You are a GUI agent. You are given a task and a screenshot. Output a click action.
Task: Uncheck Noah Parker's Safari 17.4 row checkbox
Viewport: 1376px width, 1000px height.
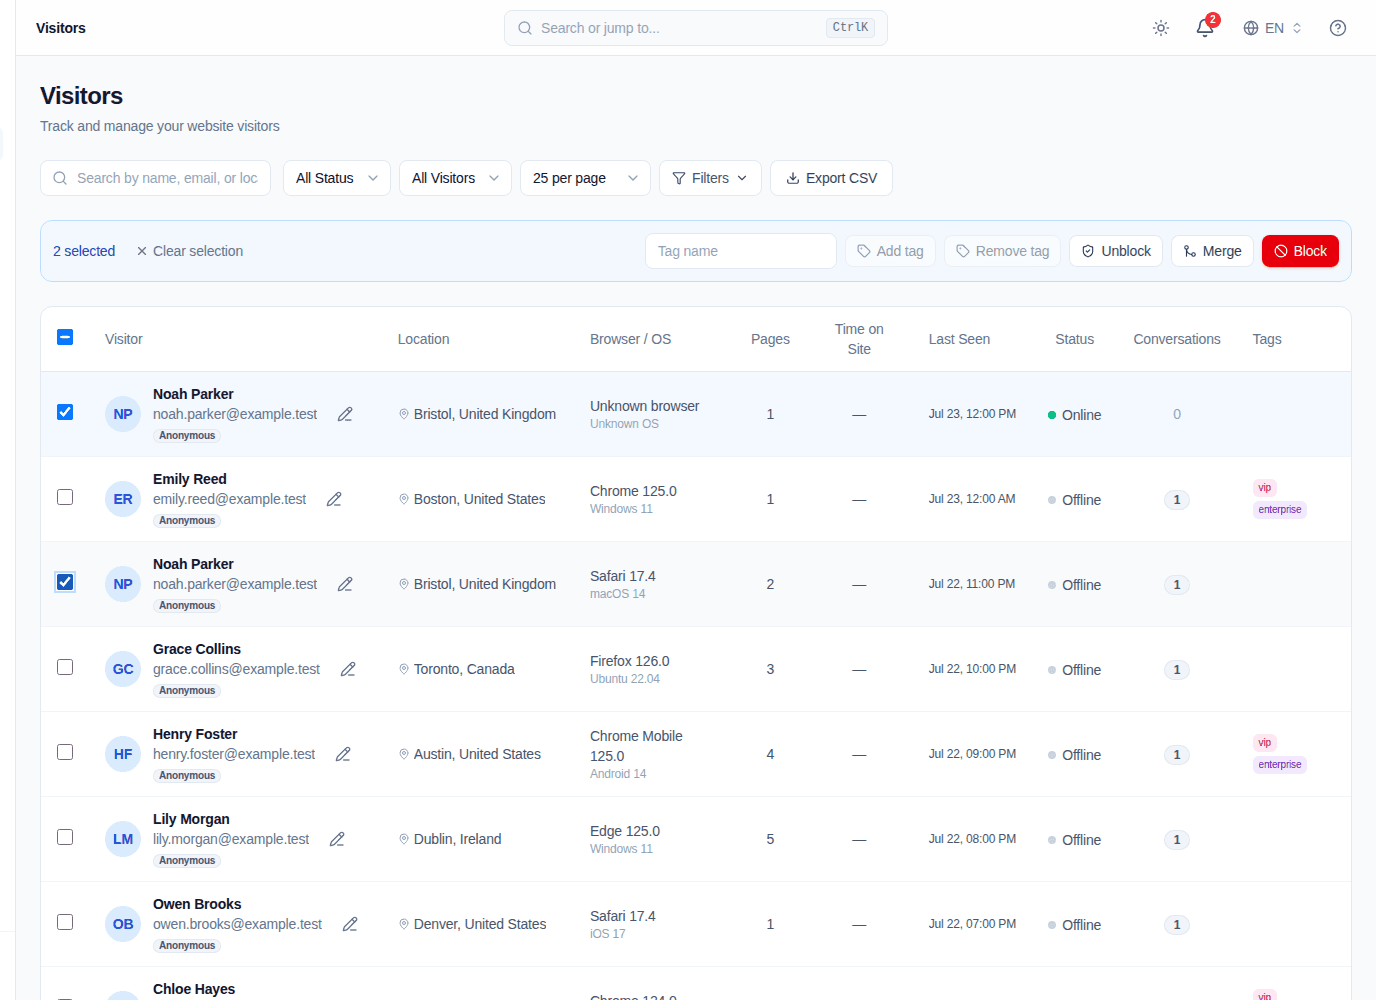click(x=65, y=582)
